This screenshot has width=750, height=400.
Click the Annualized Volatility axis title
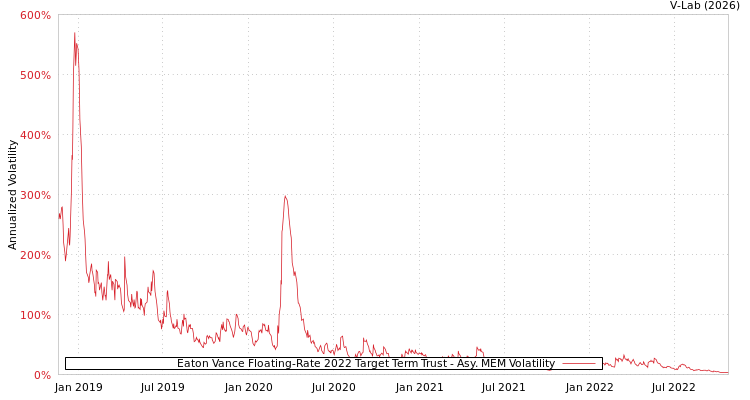(x=12, y=195)
